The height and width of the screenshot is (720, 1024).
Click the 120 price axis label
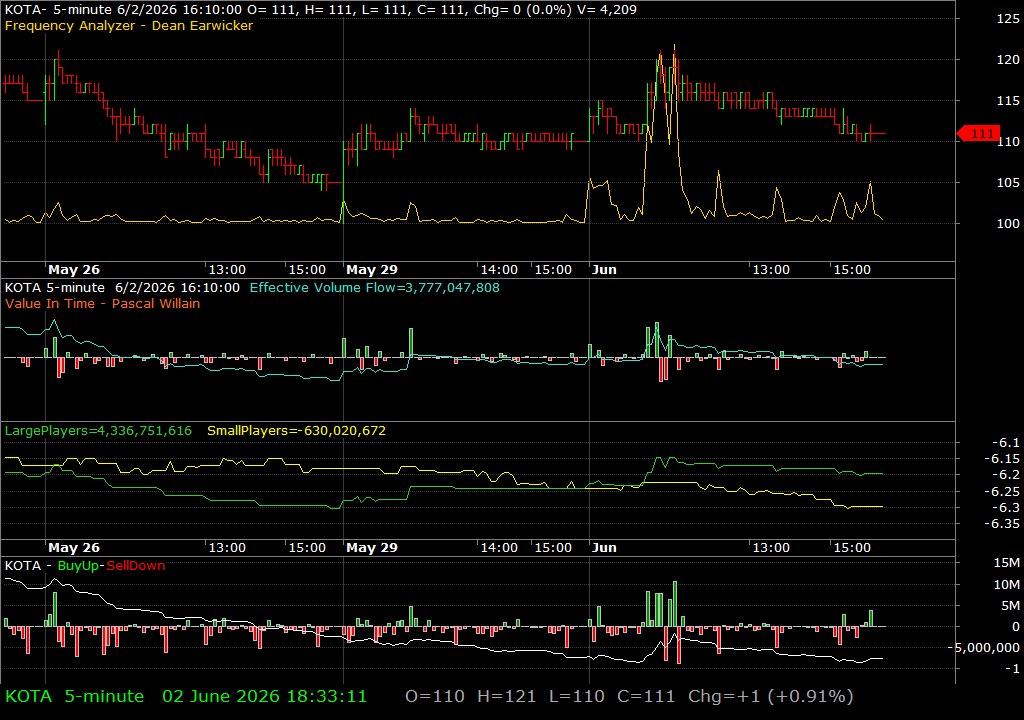pos(1008,59)
